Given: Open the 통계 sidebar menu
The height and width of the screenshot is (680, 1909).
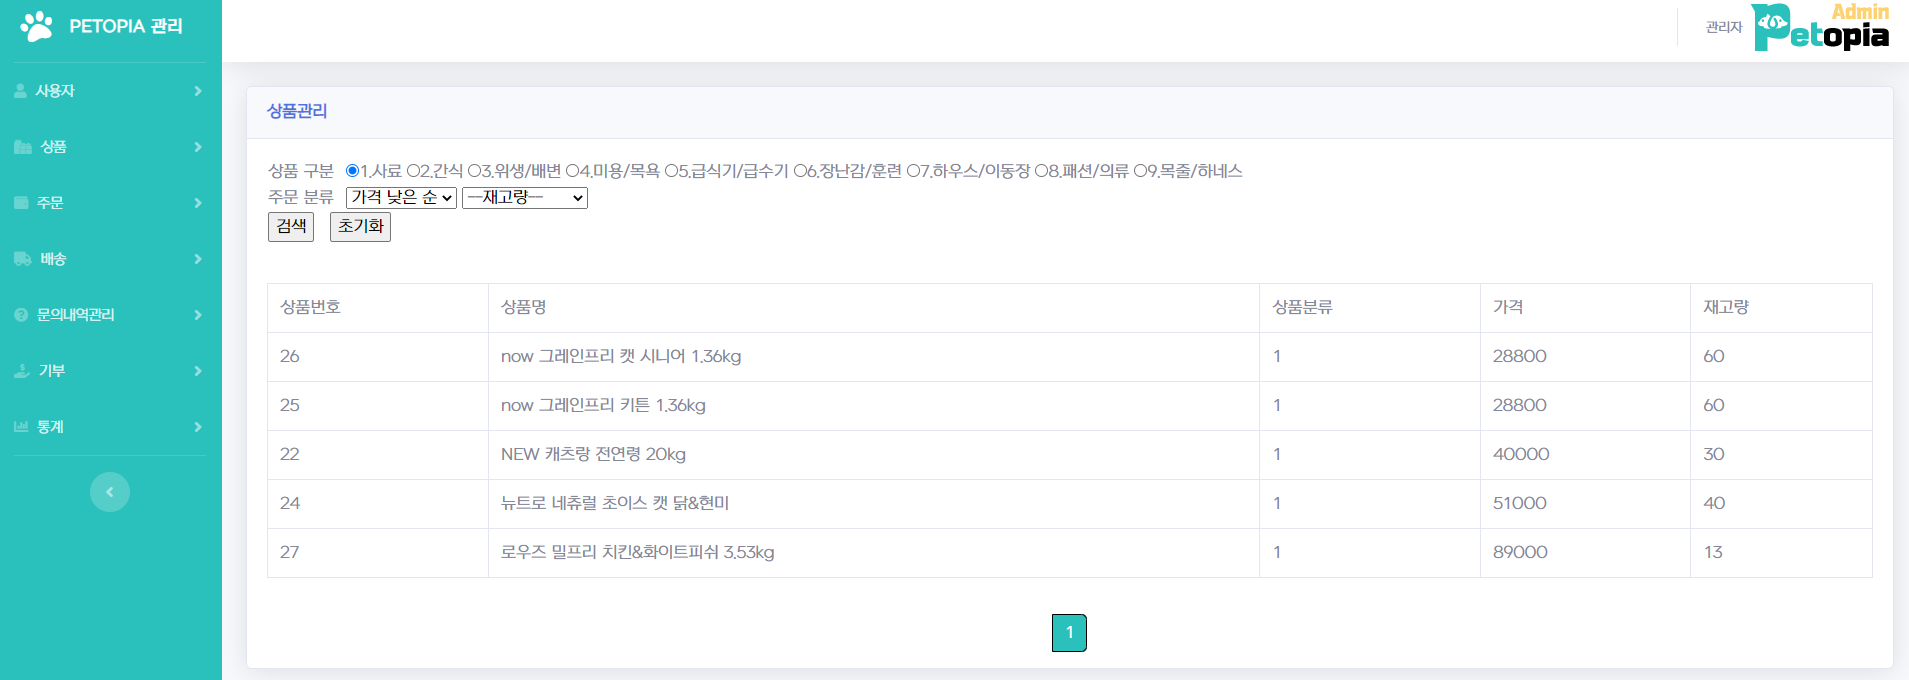Looking at the screenshot, I should (110, 427).
